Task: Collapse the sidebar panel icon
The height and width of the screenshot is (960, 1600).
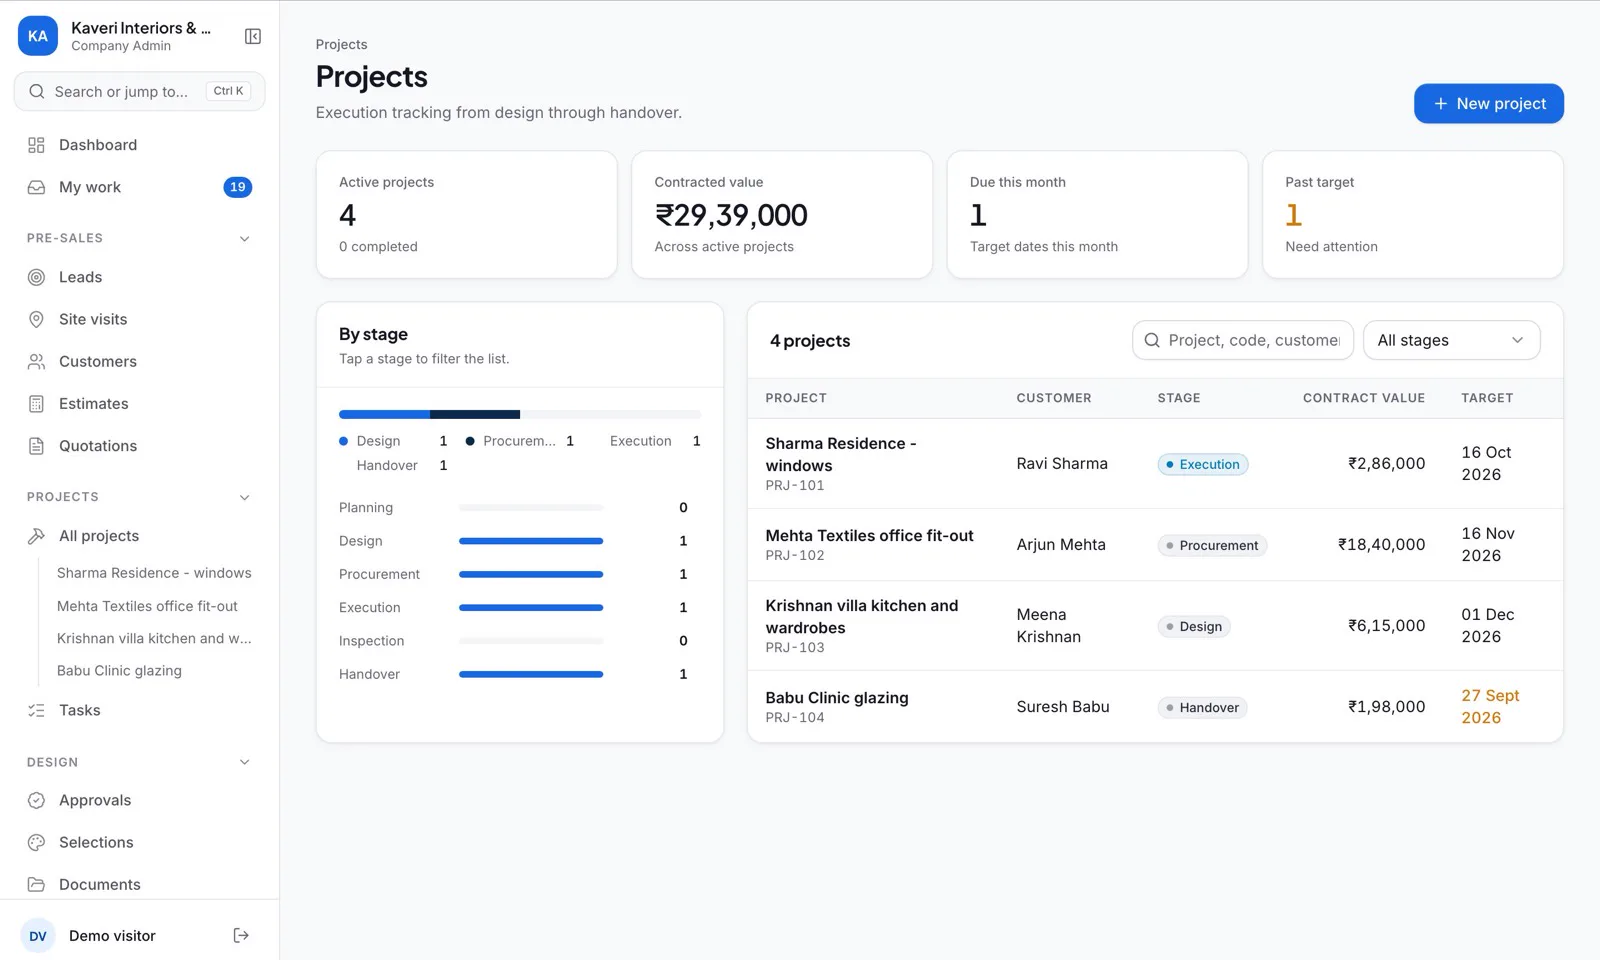Action: [x=253, y=36]
